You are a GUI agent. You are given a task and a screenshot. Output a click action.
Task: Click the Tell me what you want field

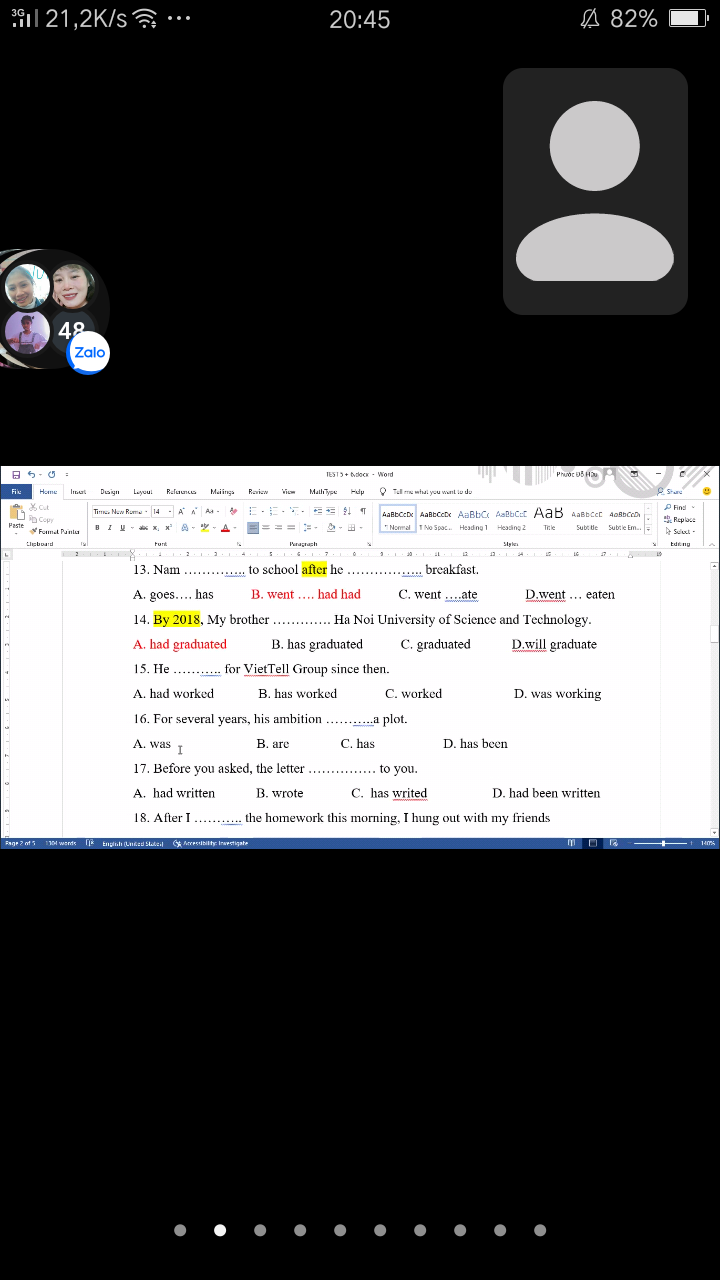(431, 492)
